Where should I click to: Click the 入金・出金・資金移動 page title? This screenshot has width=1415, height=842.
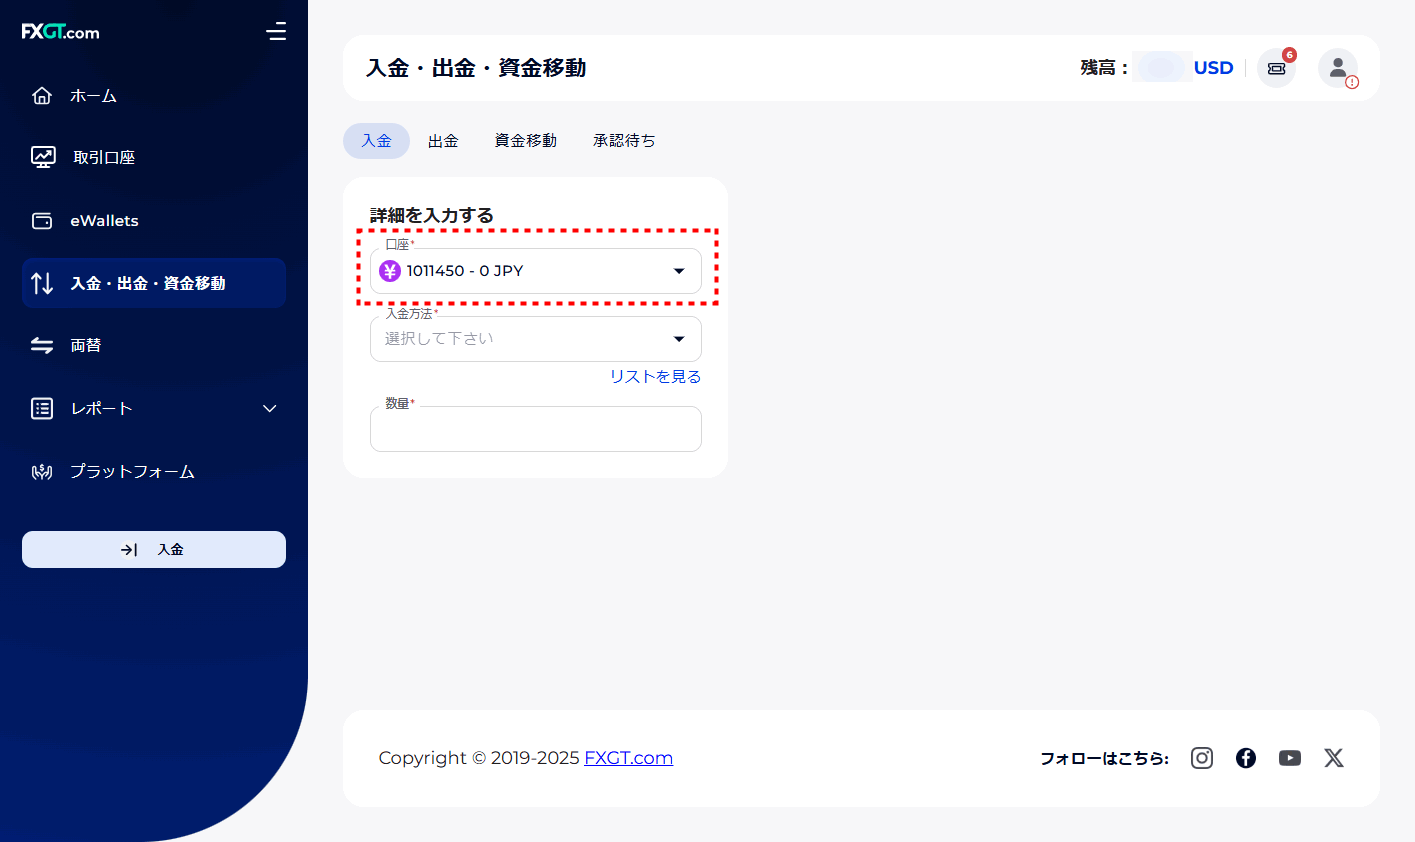point(476,68)
